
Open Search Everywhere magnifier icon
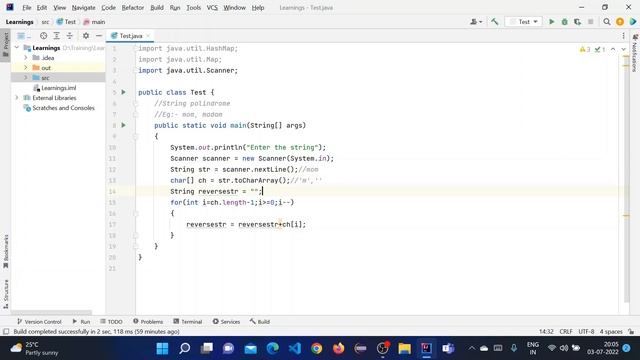[x=607, y=22]
